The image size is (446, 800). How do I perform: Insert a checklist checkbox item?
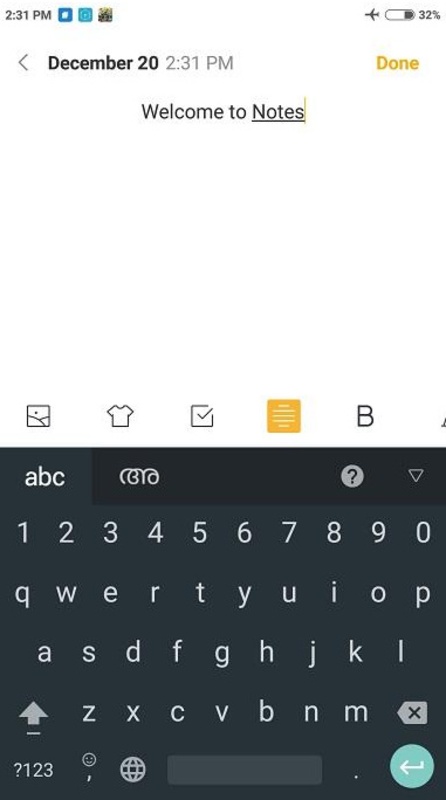click(202, 416)
